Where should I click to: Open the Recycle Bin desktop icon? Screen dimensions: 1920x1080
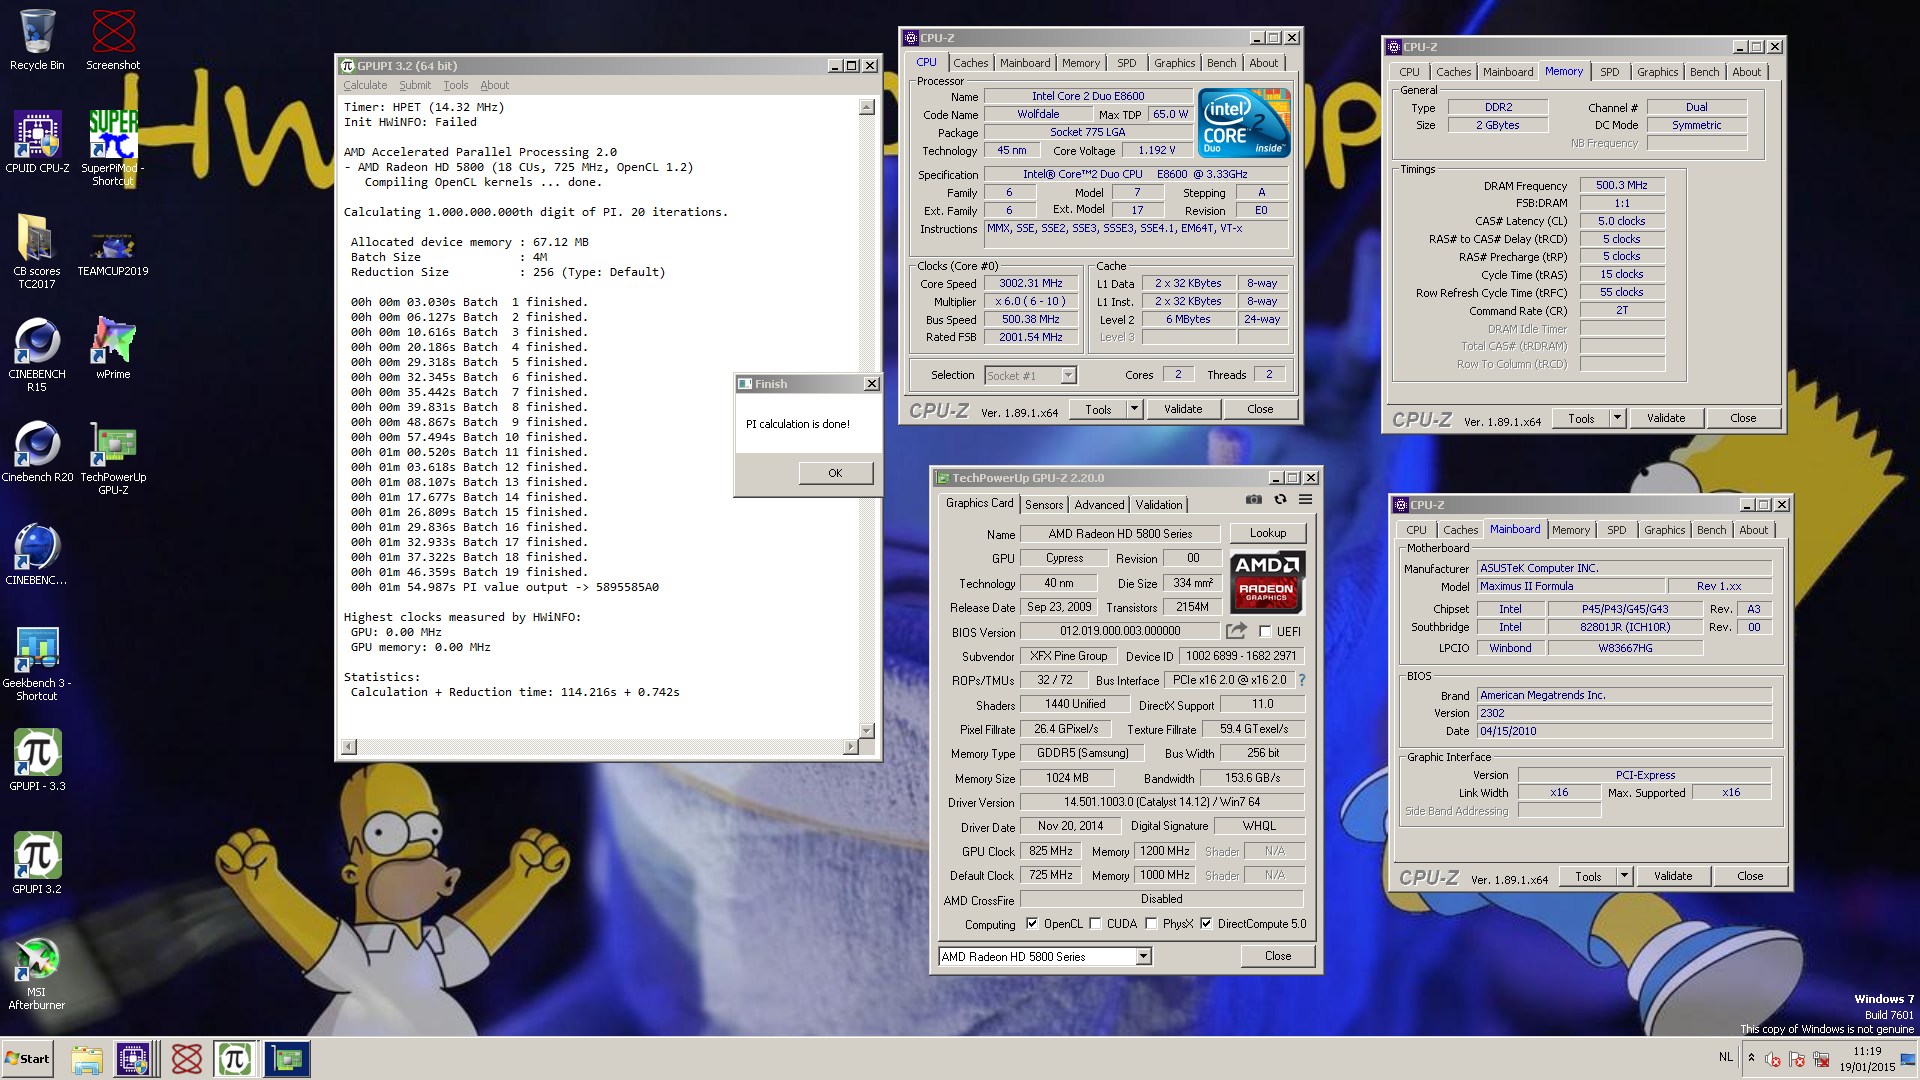(x=37, y=40)
